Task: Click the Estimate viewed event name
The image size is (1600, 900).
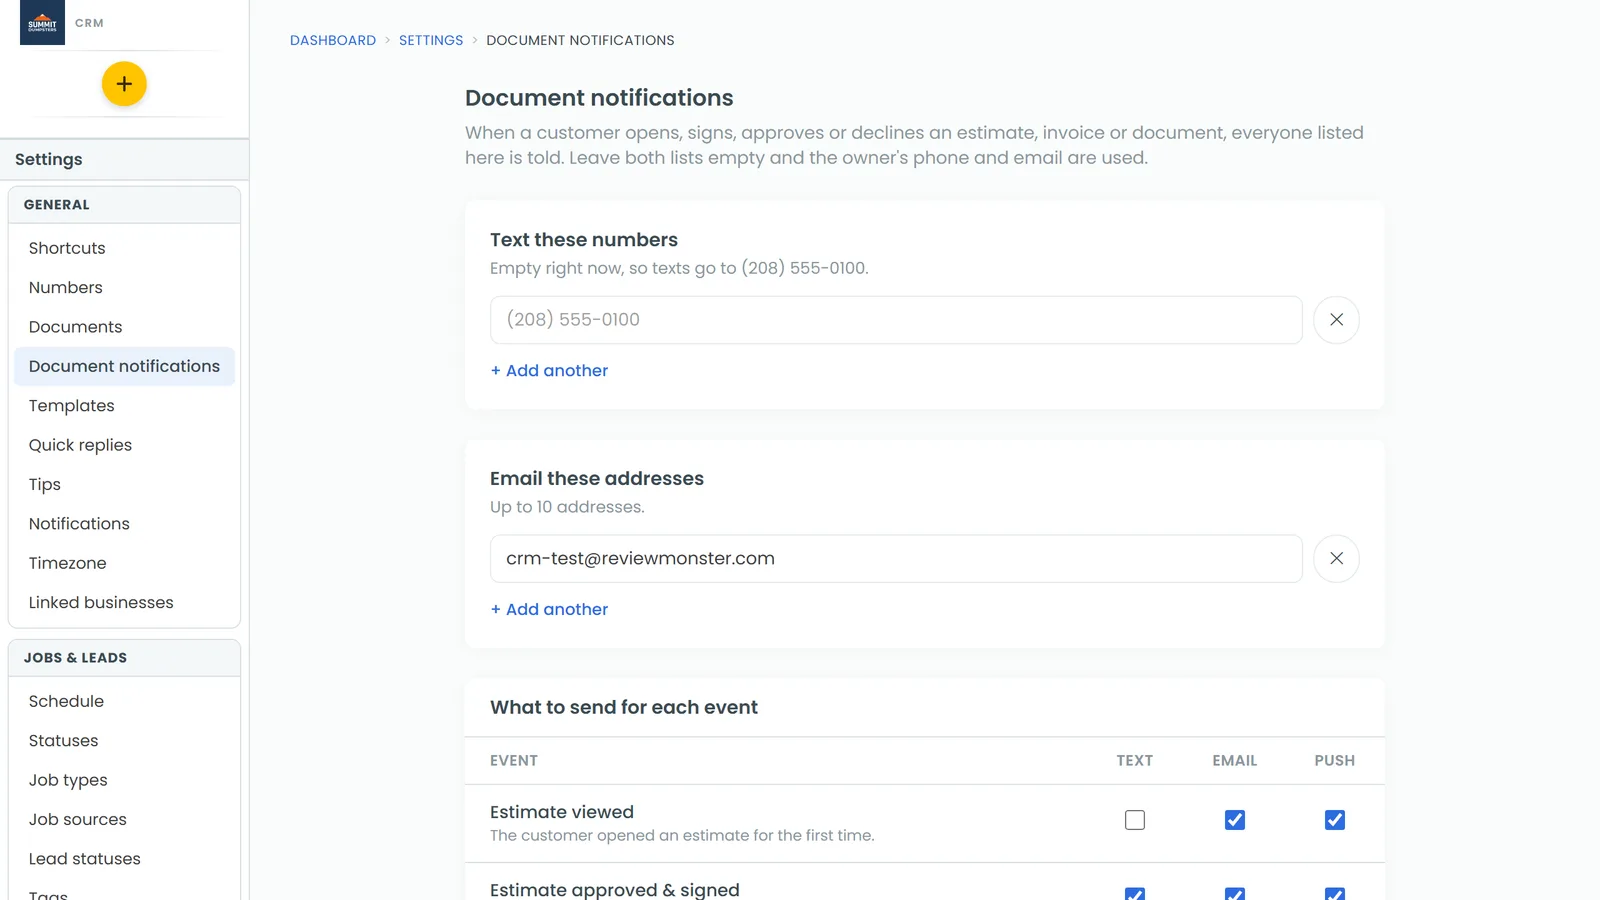Action: (562, 812)
